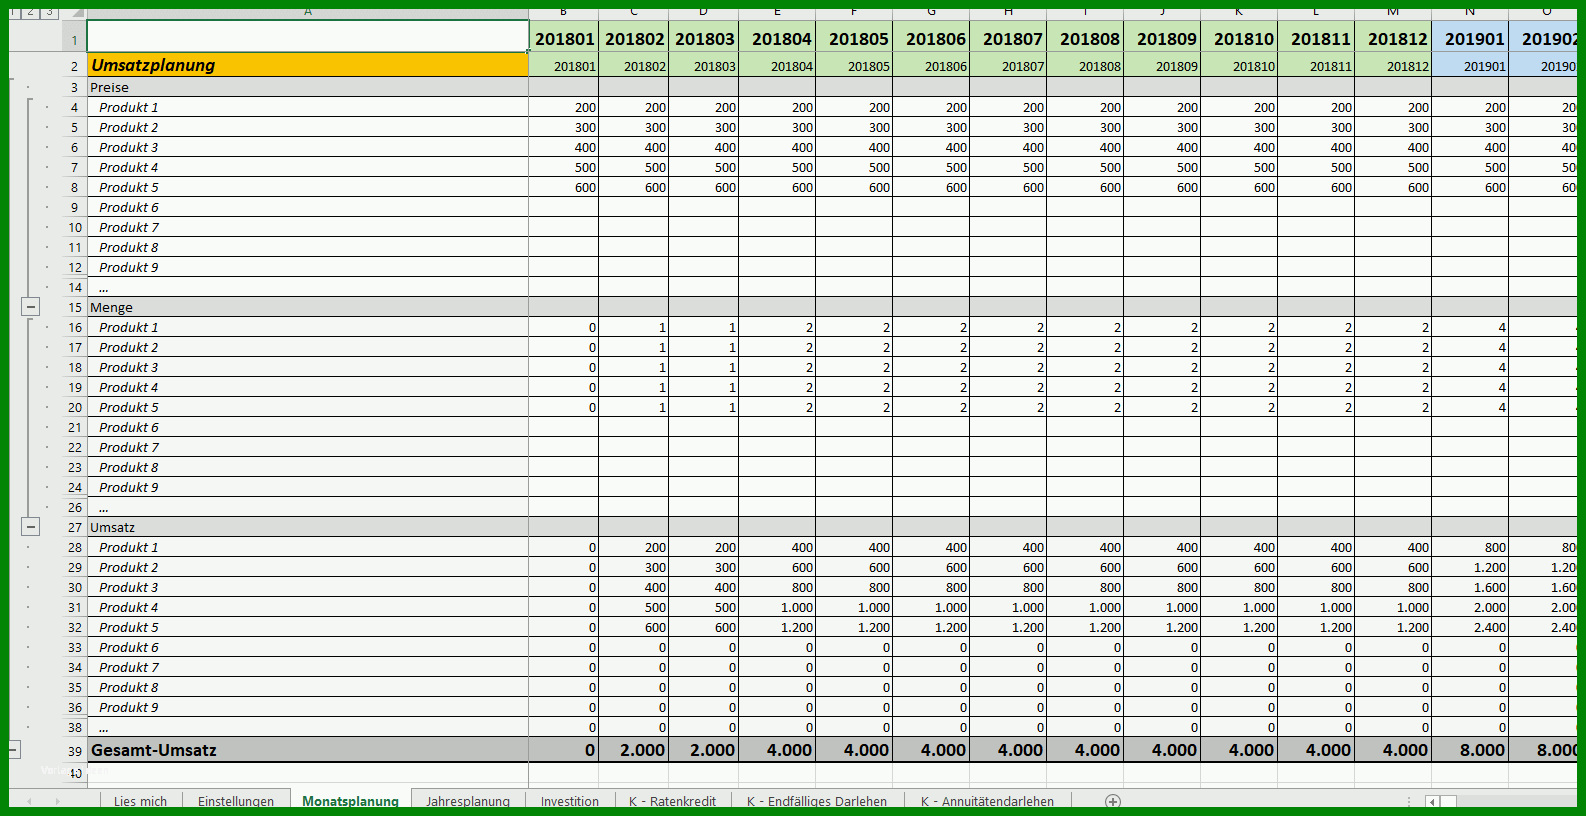Click Menge value 4 for Produkt 1 in 201901
The height and width of the screenshot is (816, 1586).
1470,327
